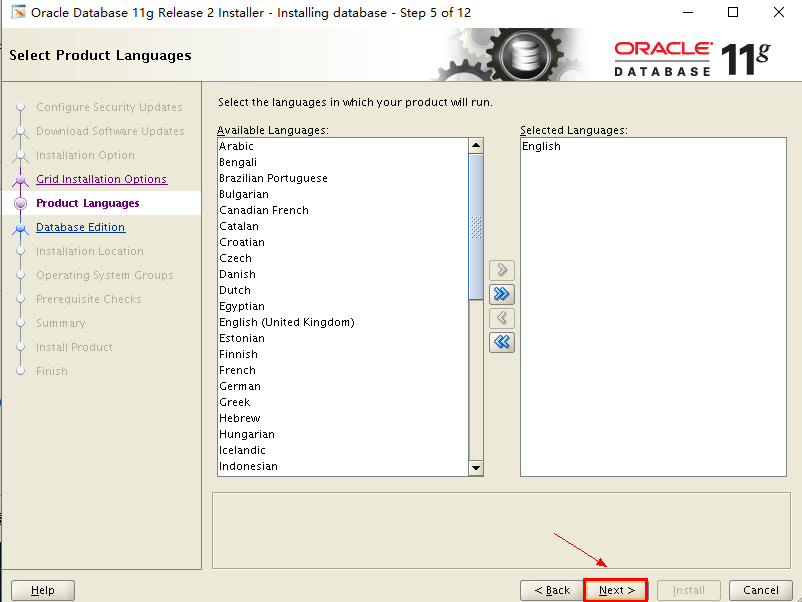Select Egyptian language entry
Viewport: 802px width, 602px height.
[343, 306]
